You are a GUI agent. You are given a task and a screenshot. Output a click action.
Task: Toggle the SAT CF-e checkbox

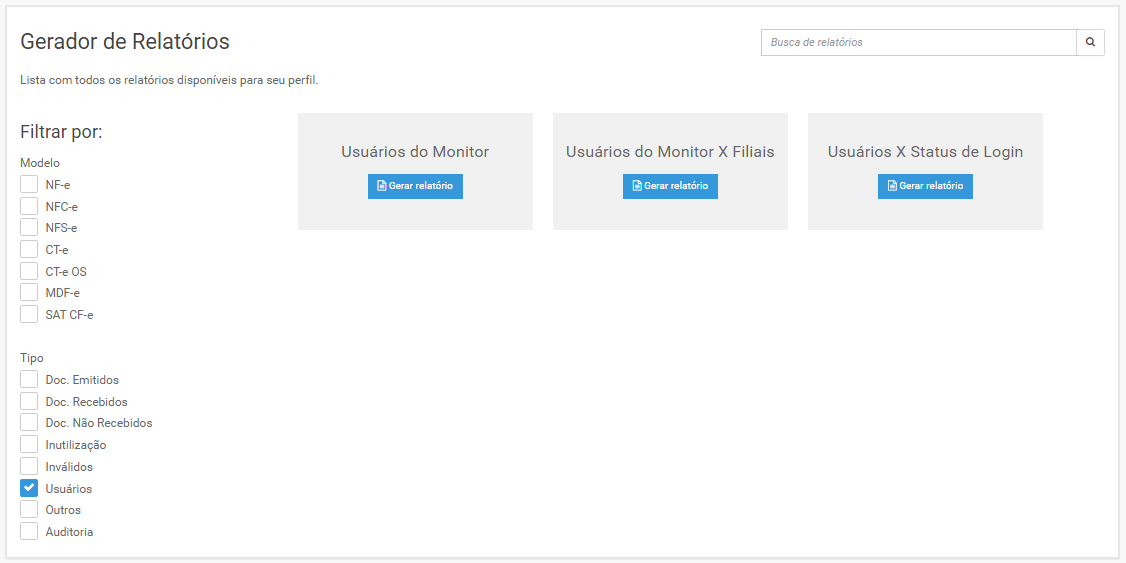coord(29,314)
